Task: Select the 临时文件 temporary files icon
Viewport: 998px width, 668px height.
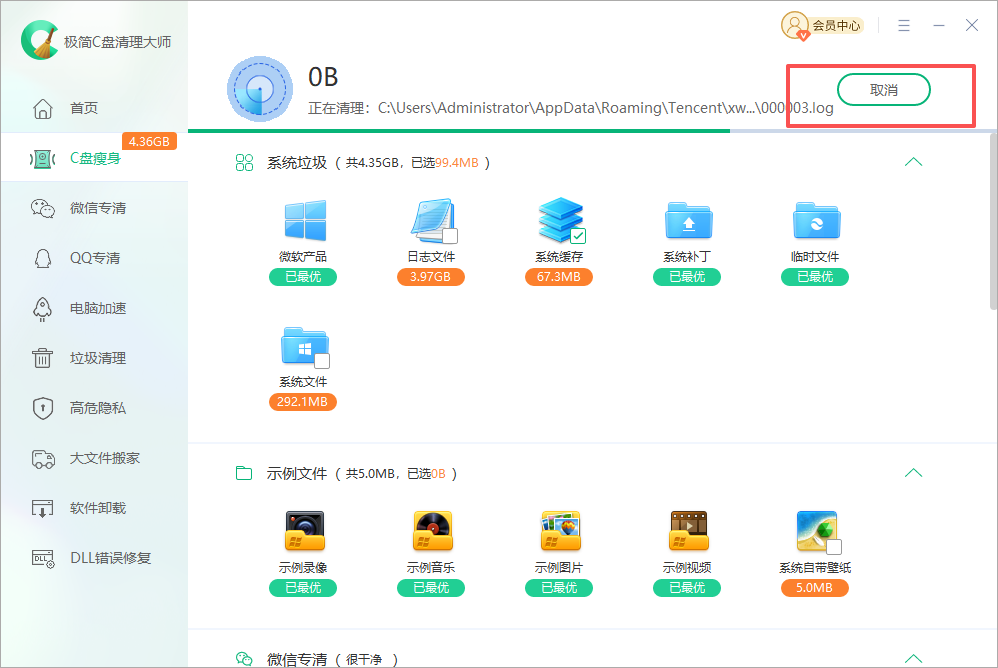Action: point(815,219)
